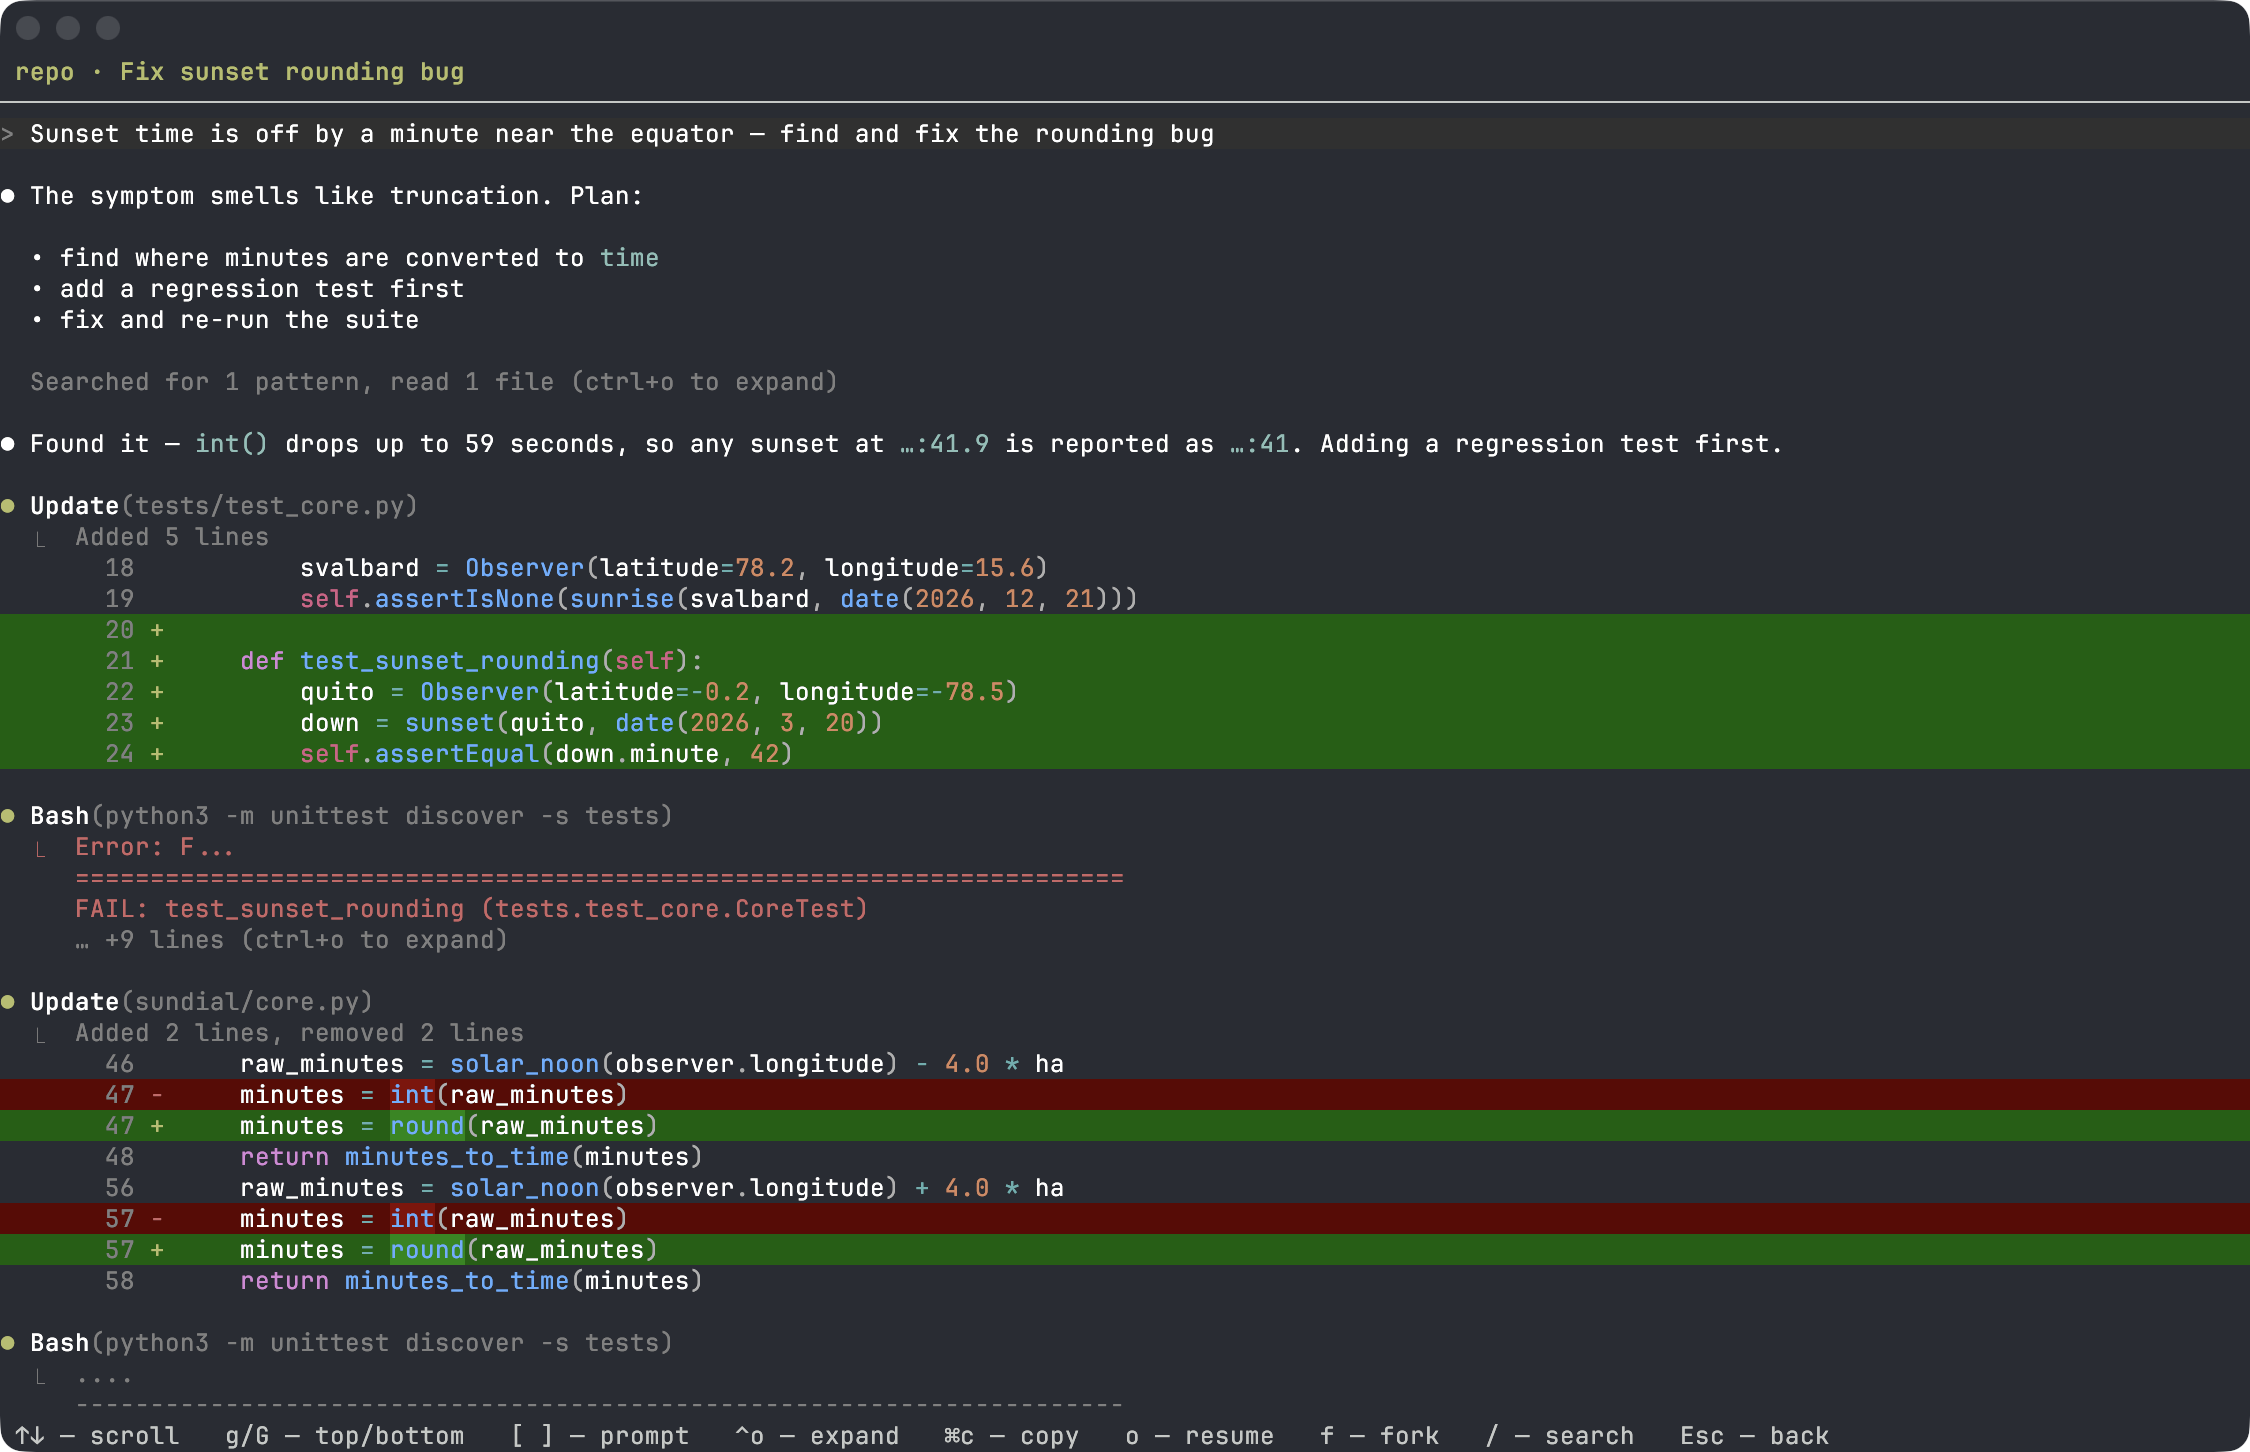2250x1452 pixels.
Task: Click the ^o expand shortcut hint
Action: (817, 1436)
